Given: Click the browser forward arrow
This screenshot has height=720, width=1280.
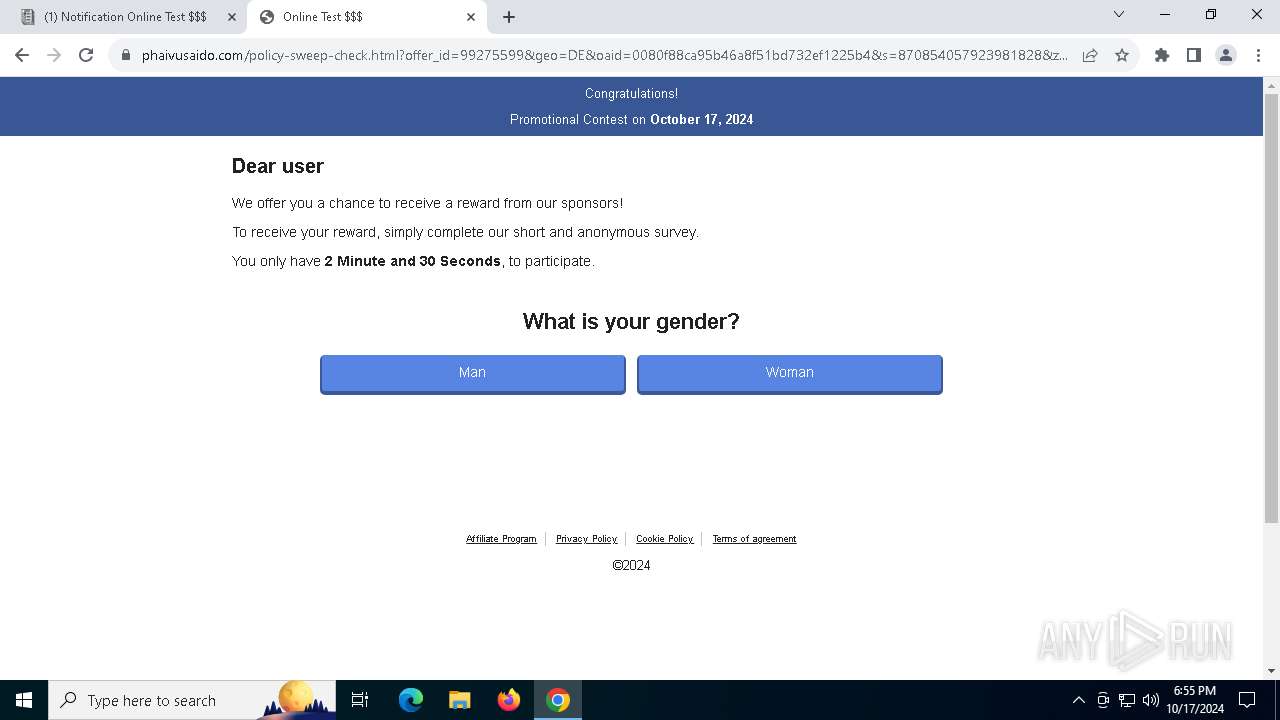Looking at the screenshot, I should tap(54, 55).
